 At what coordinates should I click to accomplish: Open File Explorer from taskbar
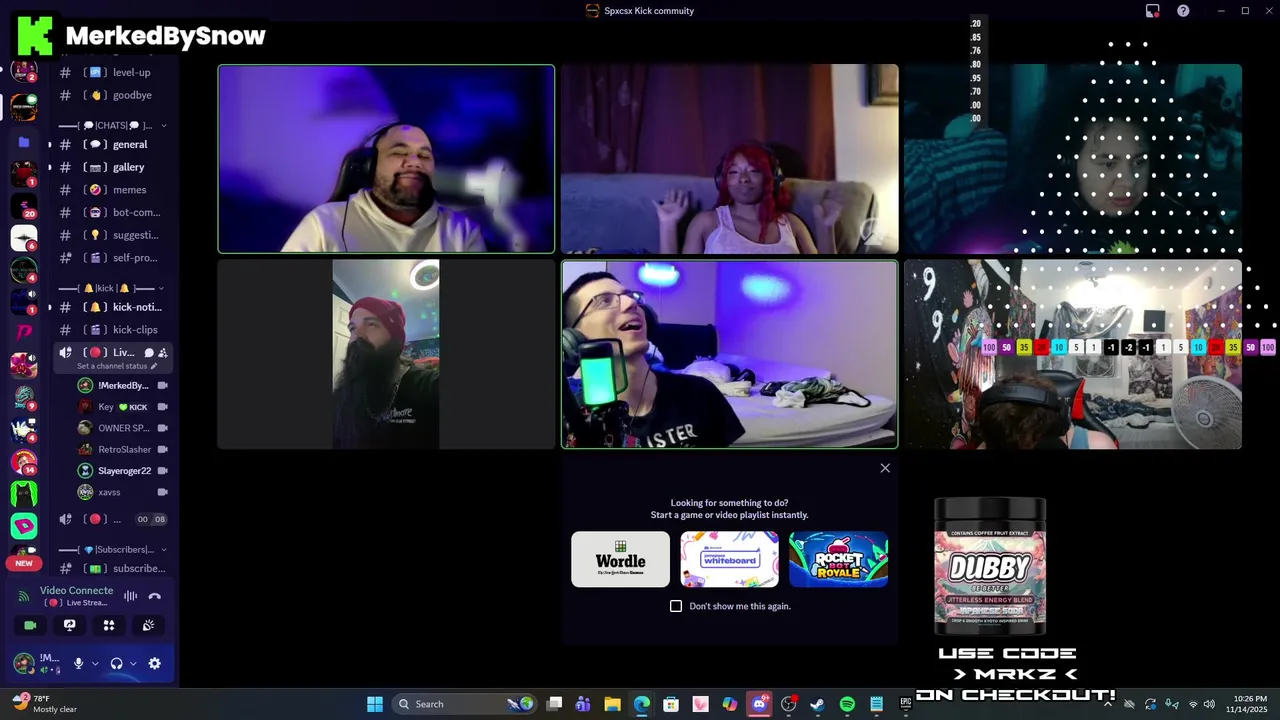click(x=612, y=704)
